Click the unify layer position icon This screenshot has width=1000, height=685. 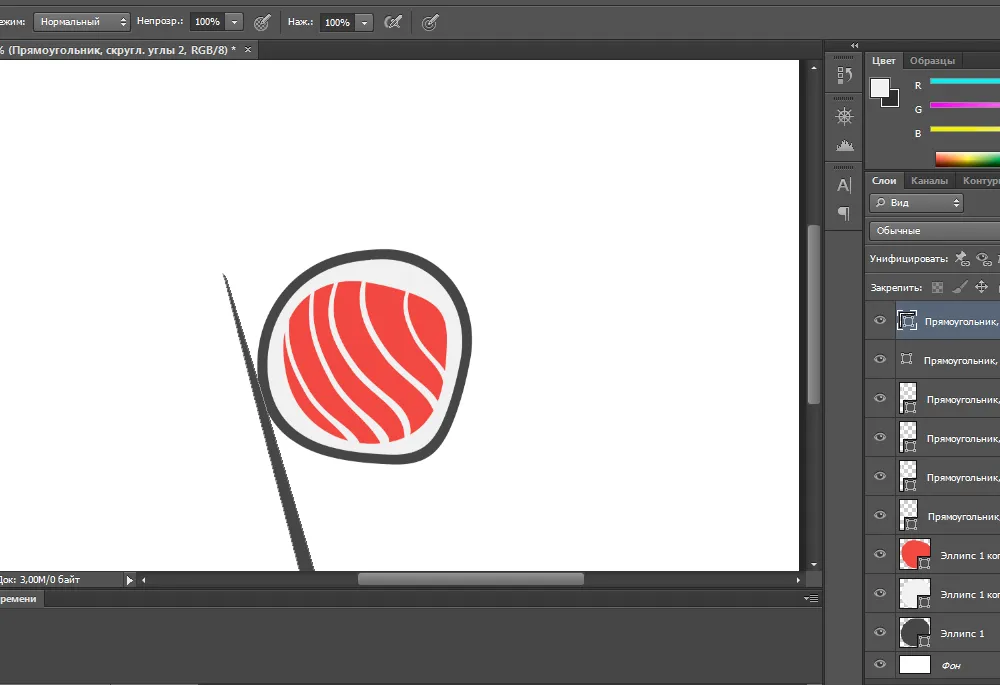(x=962, y=258)
